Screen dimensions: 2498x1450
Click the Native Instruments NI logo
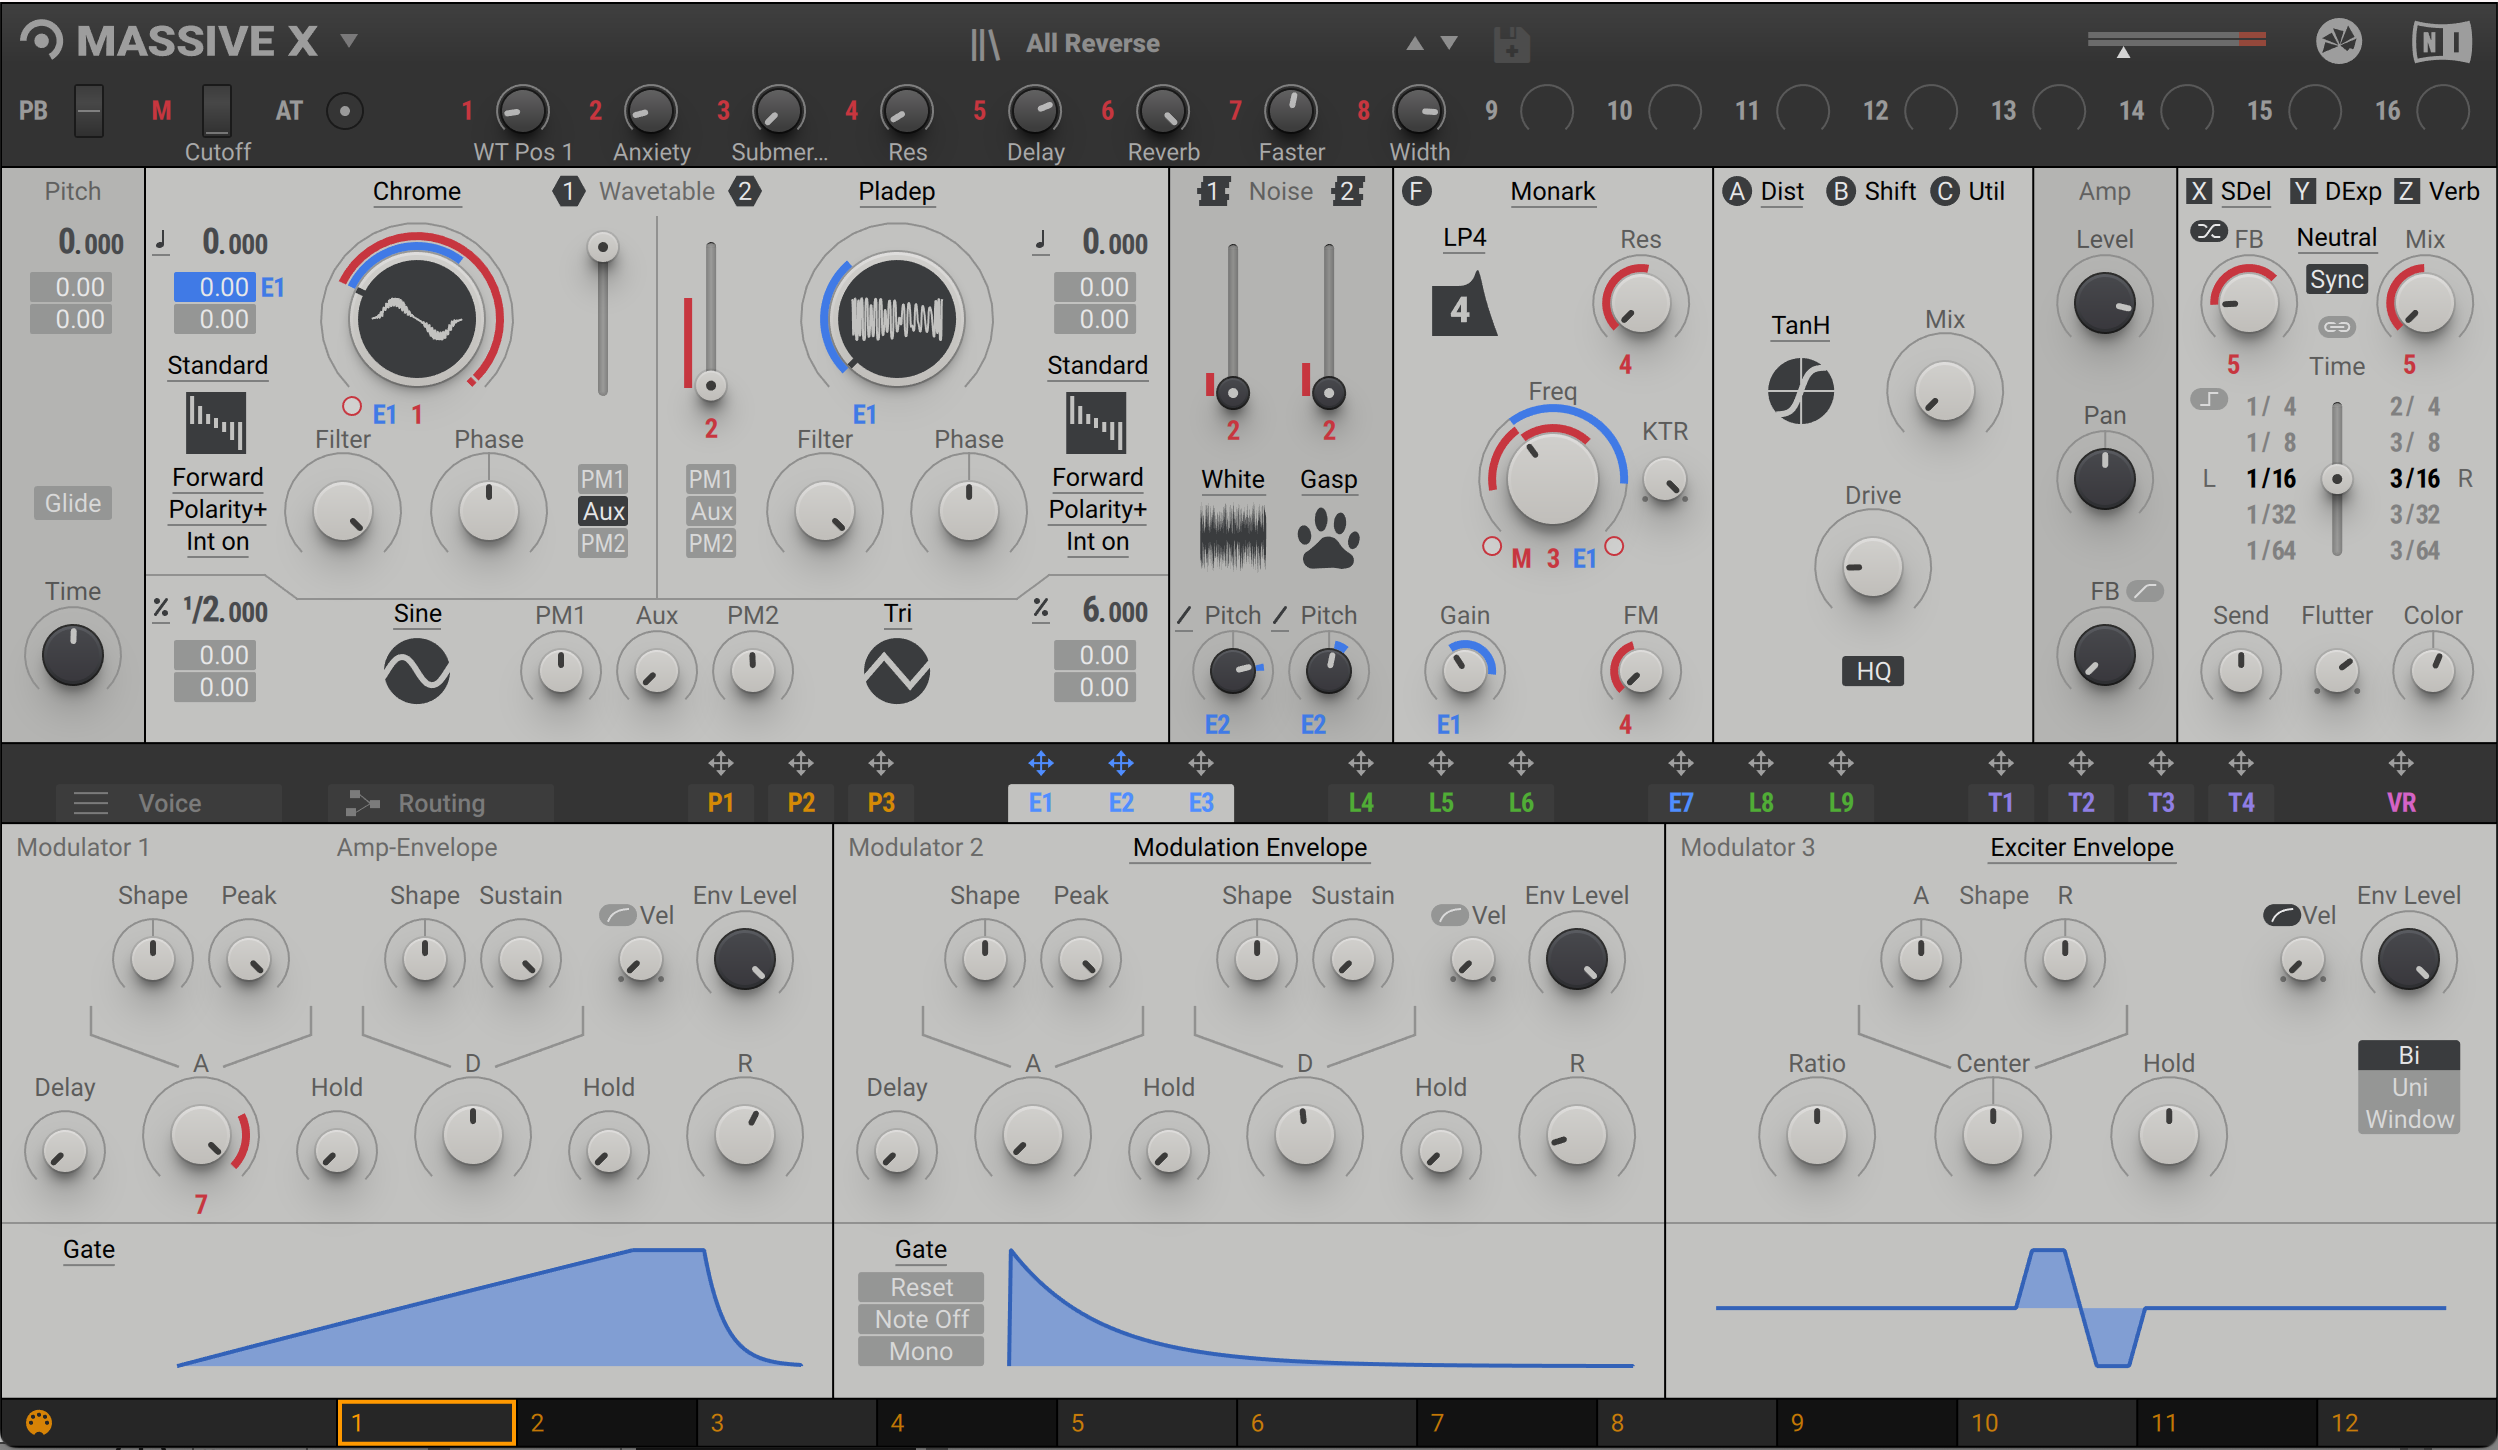click(2441, 42)
